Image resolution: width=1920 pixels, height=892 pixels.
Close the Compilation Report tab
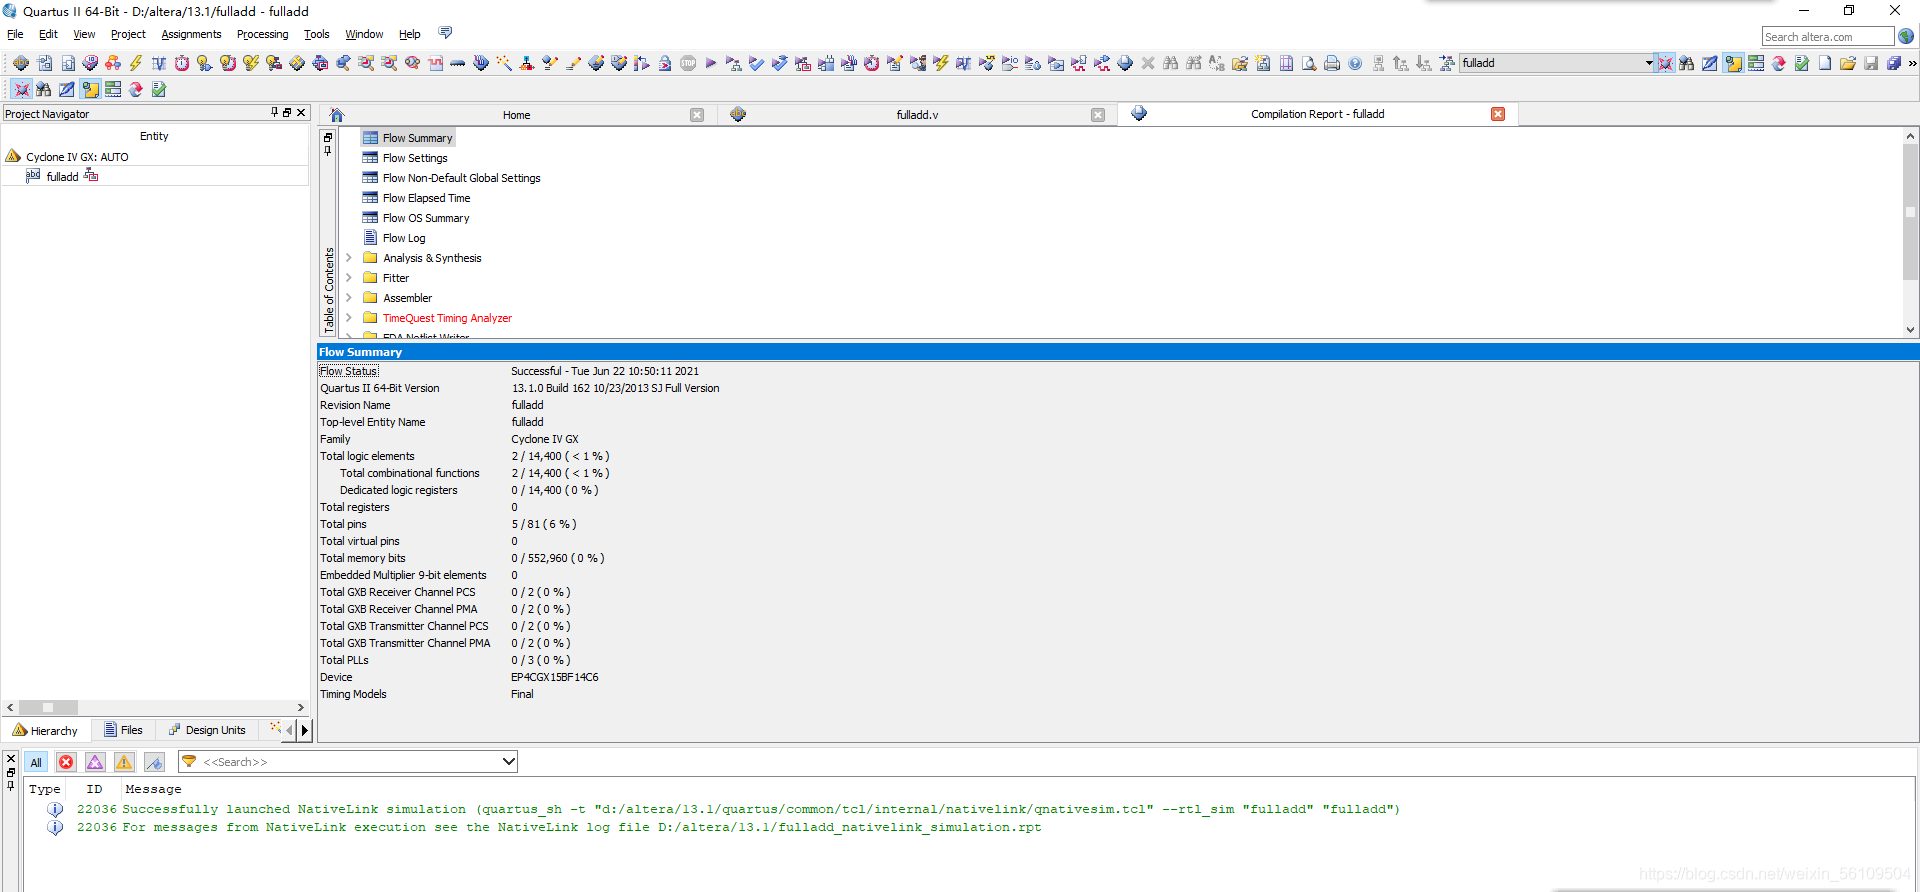pos(1498,114)
